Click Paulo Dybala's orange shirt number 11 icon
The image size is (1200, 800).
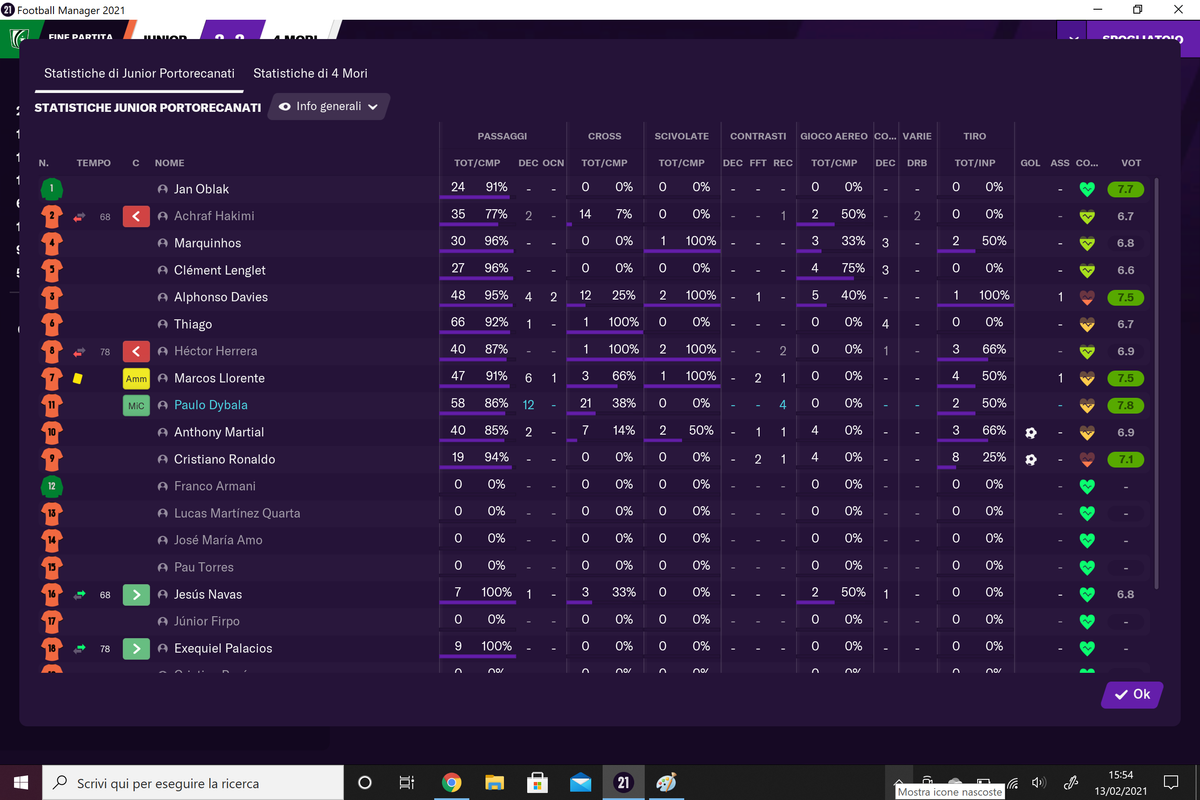[x=52, y=405]
